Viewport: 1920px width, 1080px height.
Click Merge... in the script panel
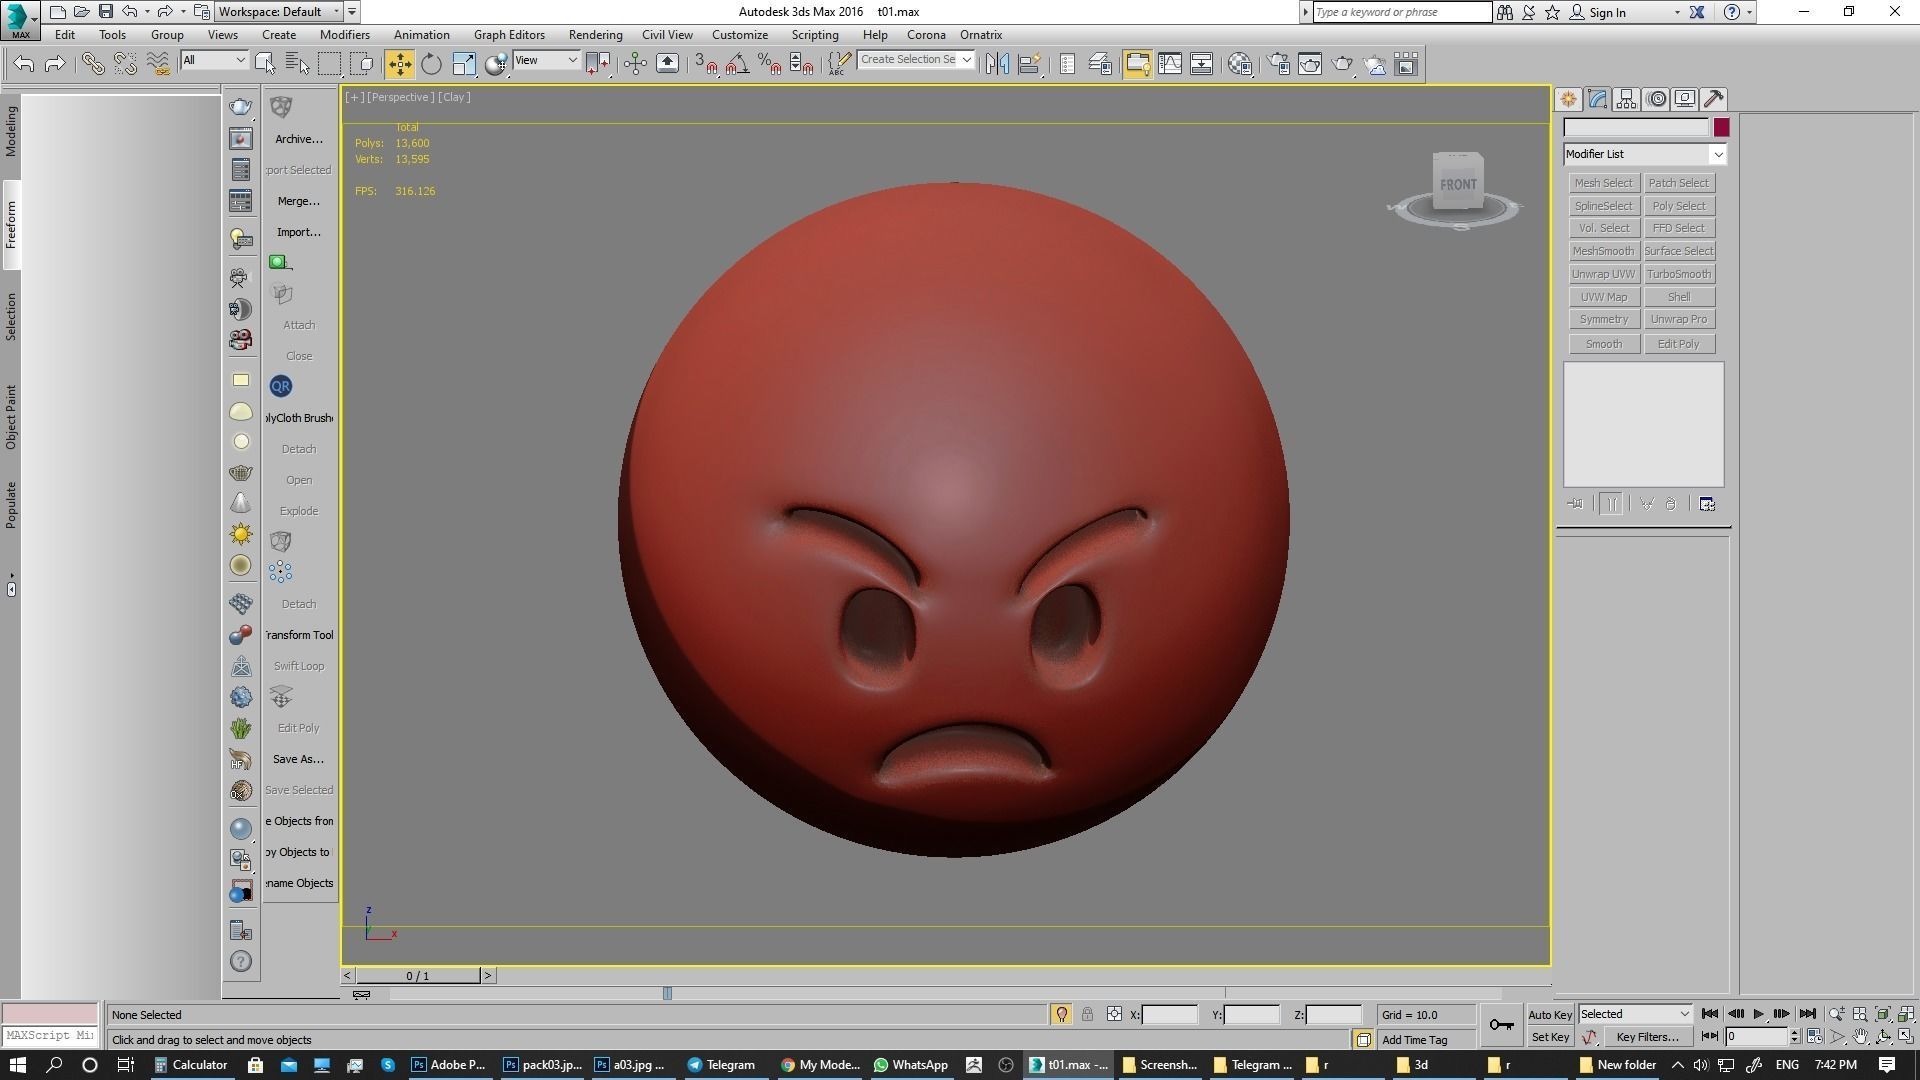[299, 201]
